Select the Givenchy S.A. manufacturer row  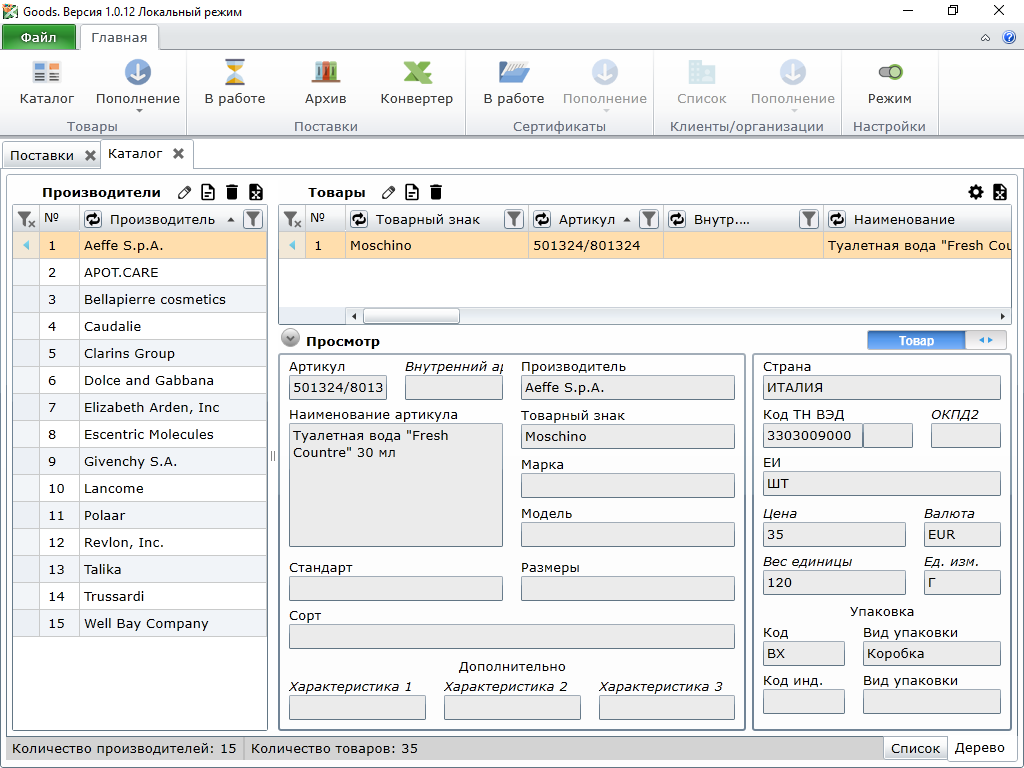[140, 461]
